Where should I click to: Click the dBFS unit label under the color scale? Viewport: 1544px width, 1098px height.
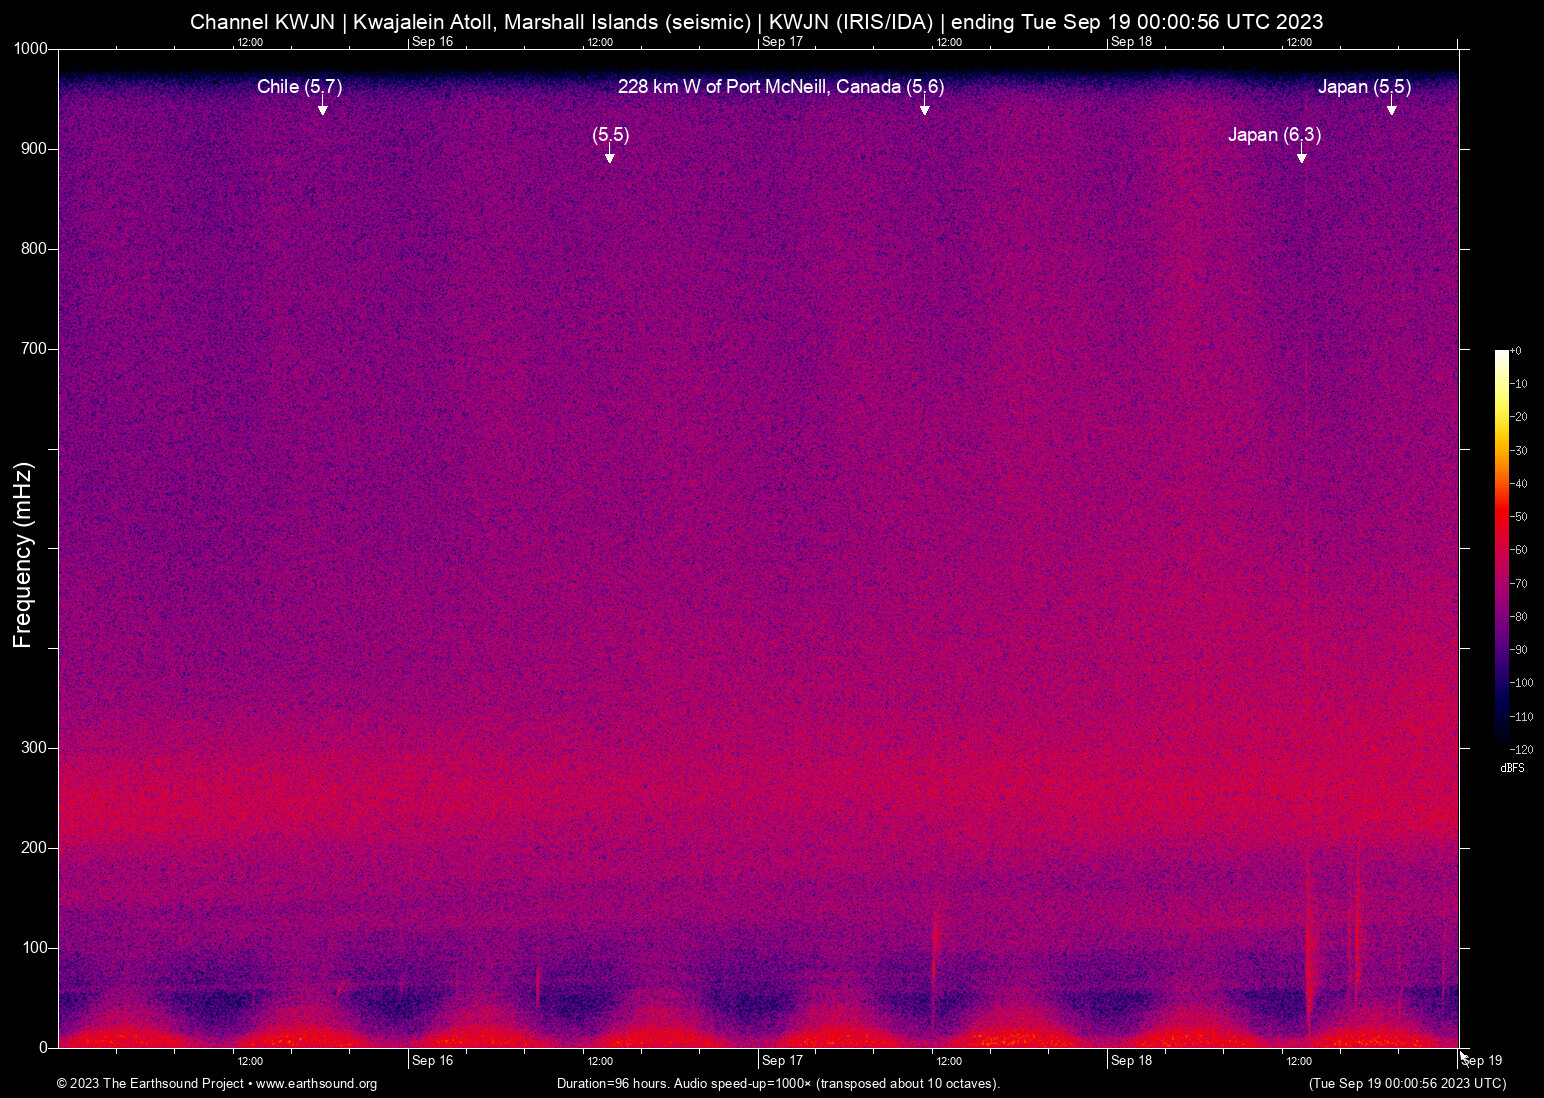point(1512,769)
